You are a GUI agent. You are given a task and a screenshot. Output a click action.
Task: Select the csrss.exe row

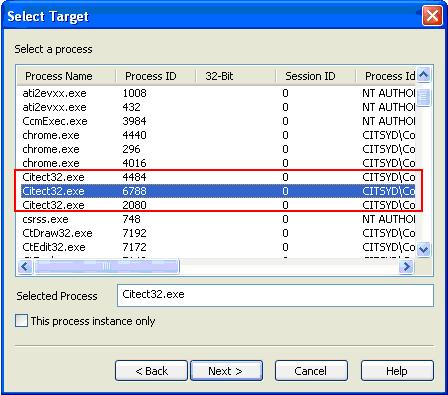tap(218, 219)
